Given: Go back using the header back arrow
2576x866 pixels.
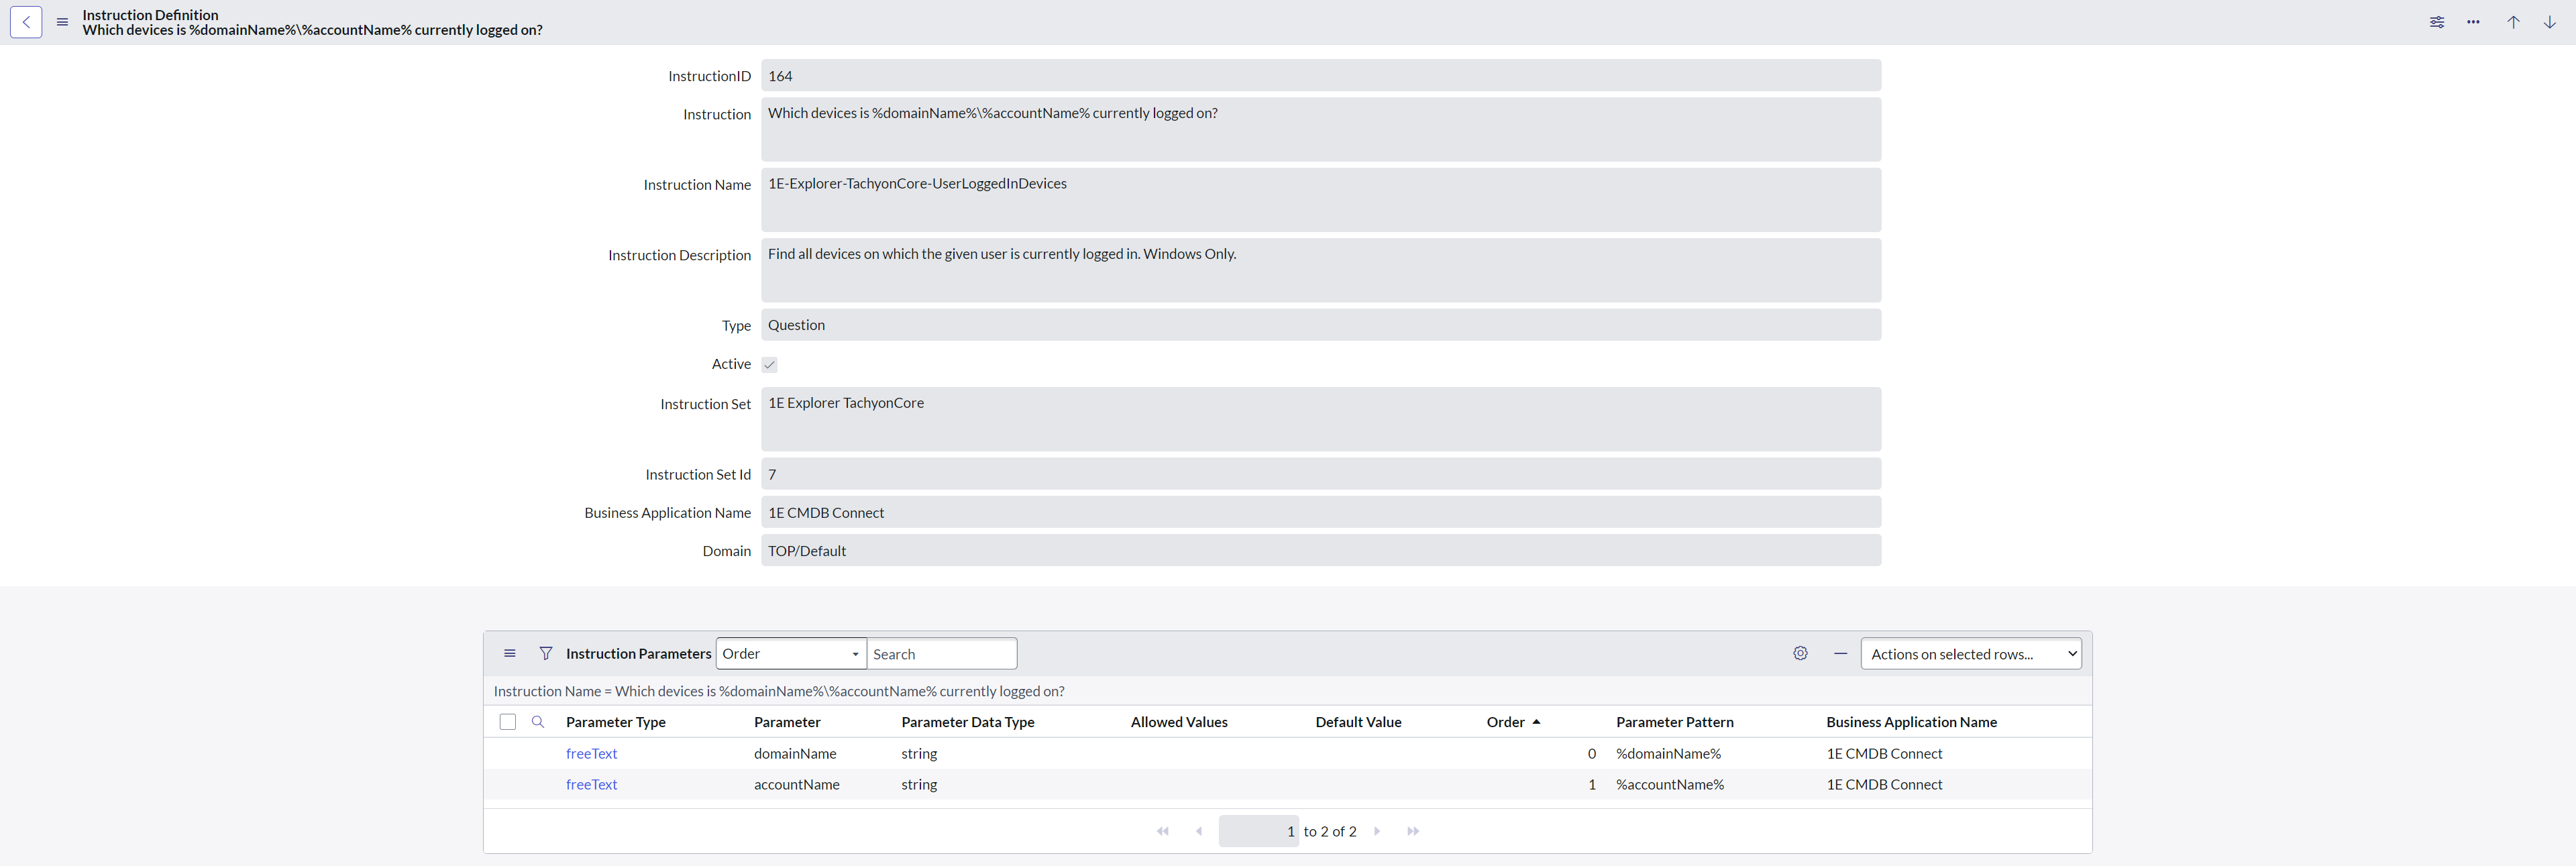Looking at the screenshot, I should point(26,22).
